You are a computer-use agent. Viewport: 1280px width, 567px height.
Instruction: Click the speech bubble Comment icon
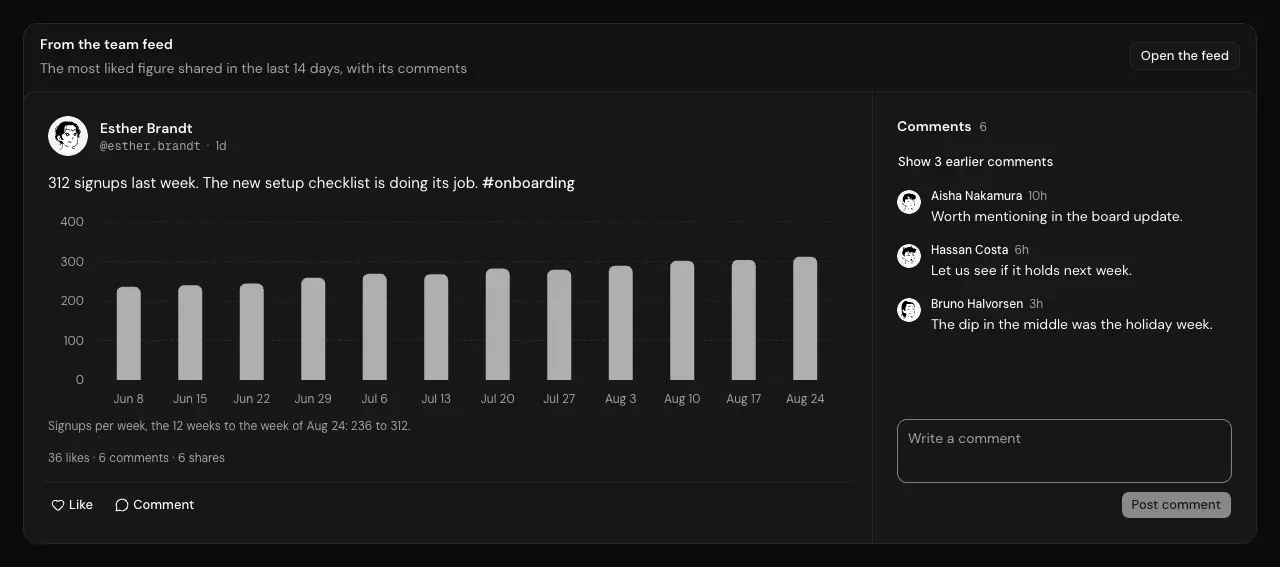point(122,505)
